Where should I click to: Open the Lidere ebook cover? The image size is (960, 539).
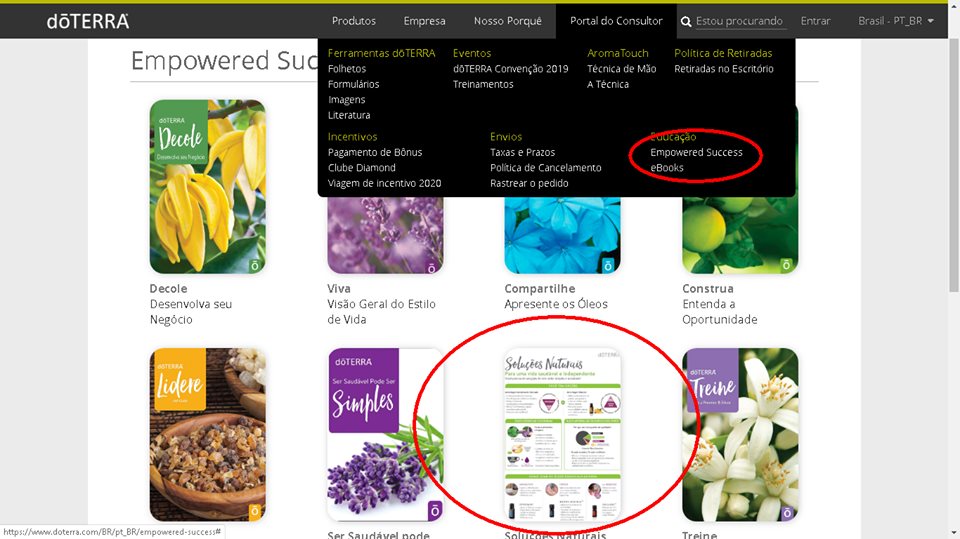coord(208,435)
